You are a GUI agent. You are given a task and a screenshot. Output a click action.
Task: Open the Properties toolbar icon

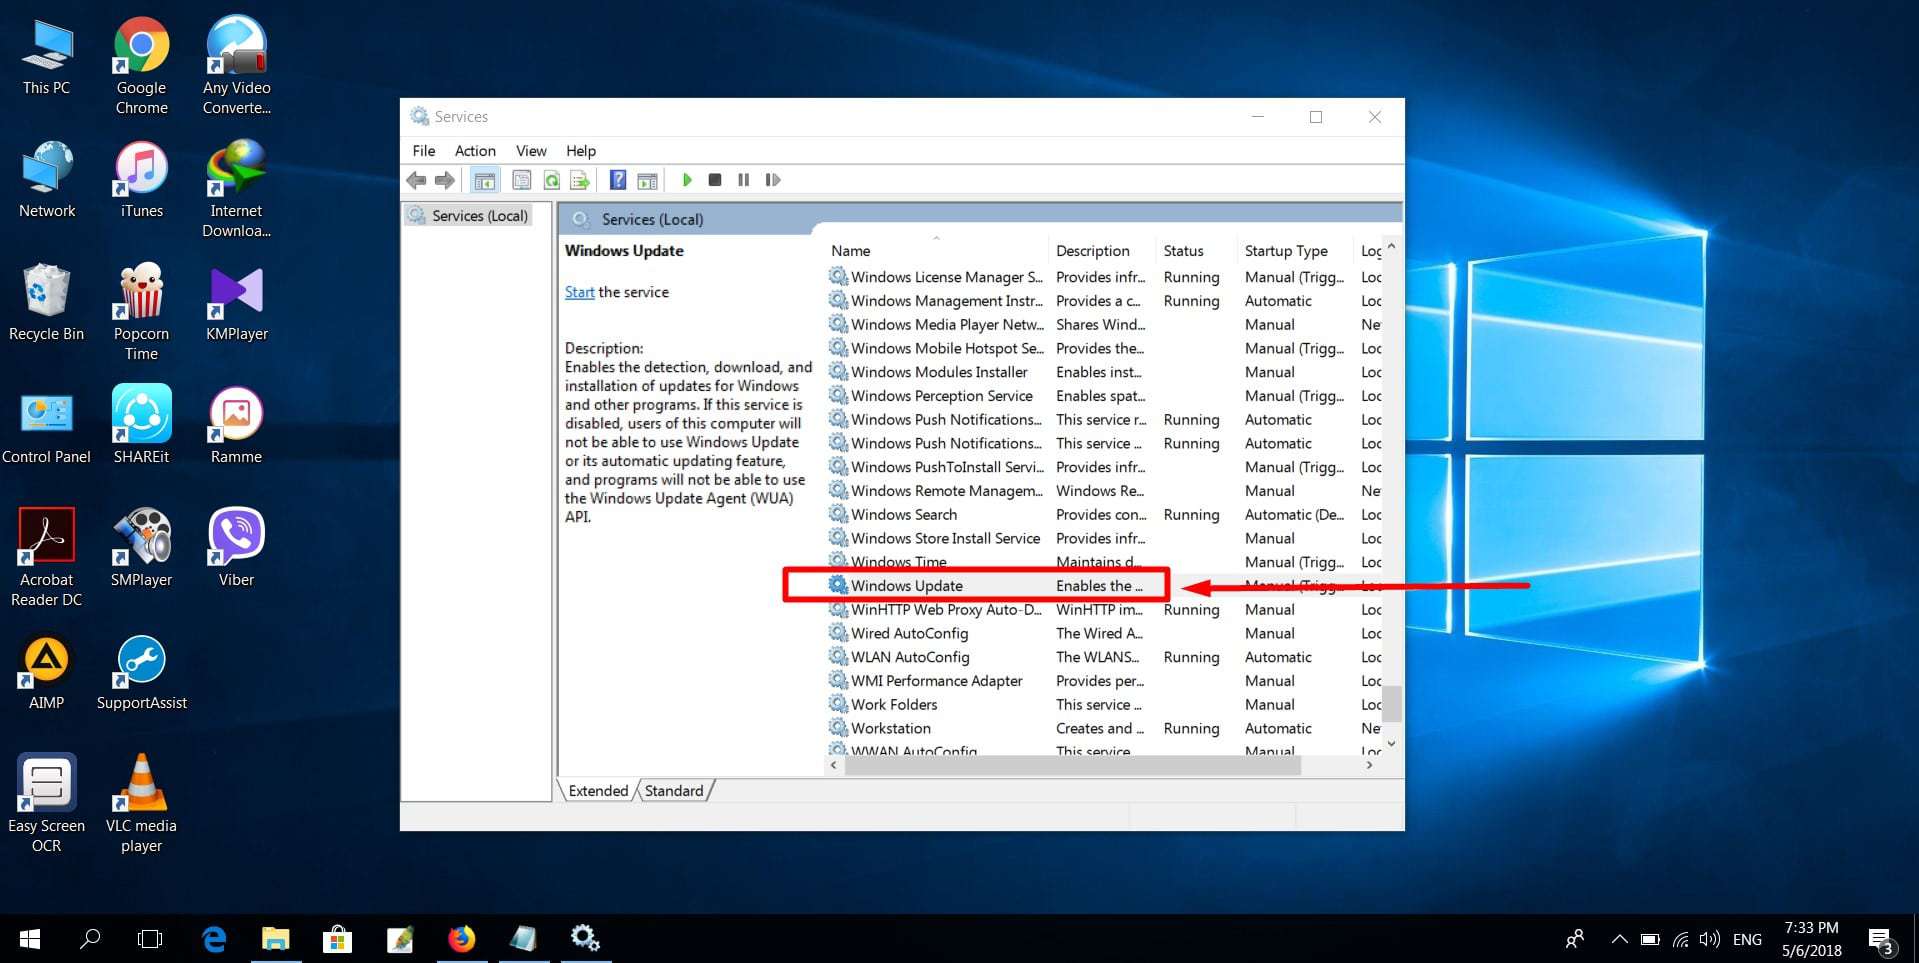pos(521,180)
